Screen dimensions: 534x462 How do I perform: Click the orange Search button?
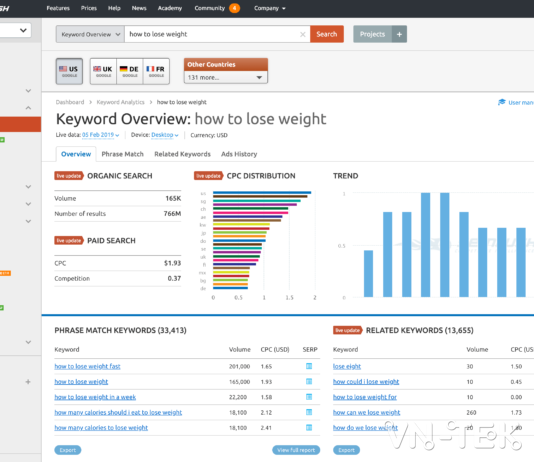(x=327, y=34)
